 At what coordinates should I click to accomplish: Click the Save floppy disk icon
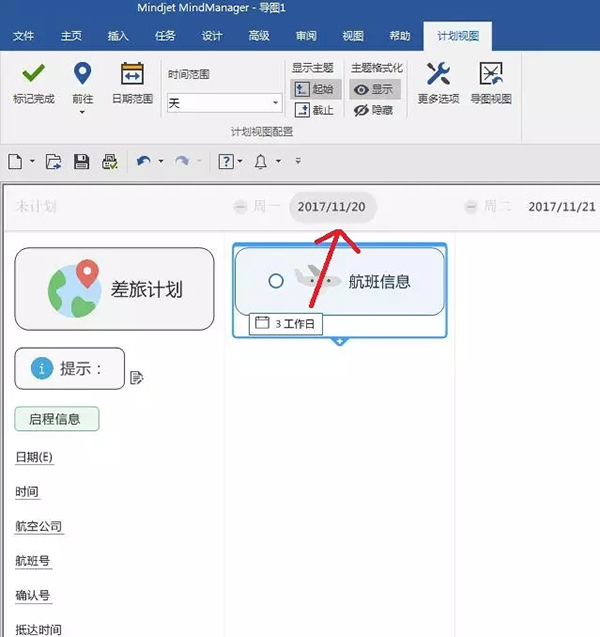tap(81, 161)
